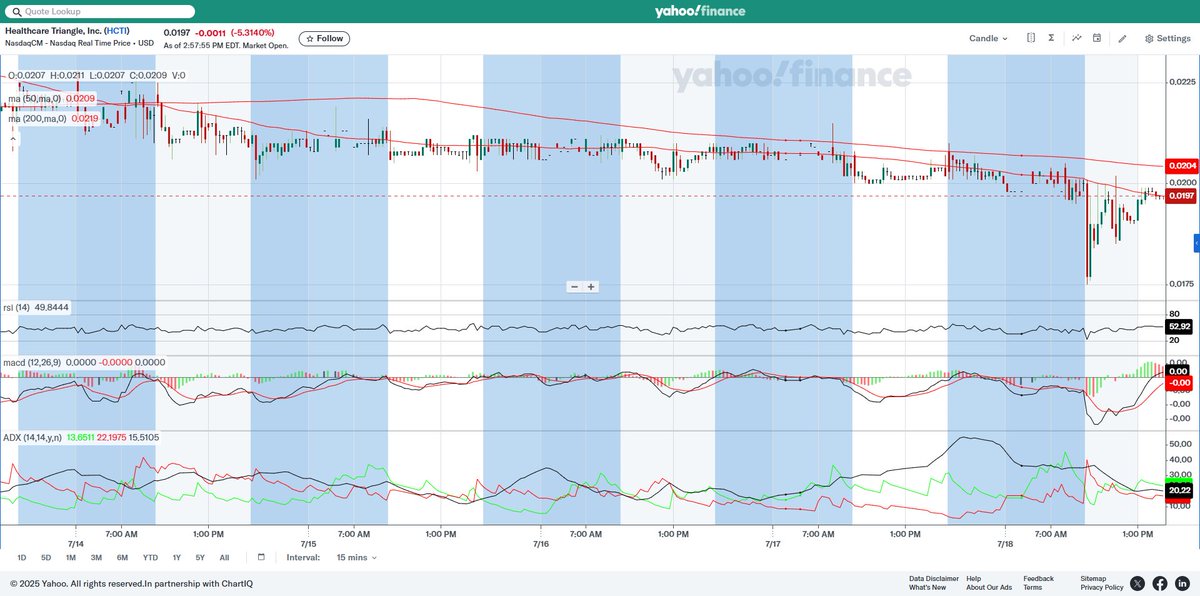Viewport: 1200px width, 596px height.
Task: Click the 52.92 RSI value tag
Action: 1180,326
